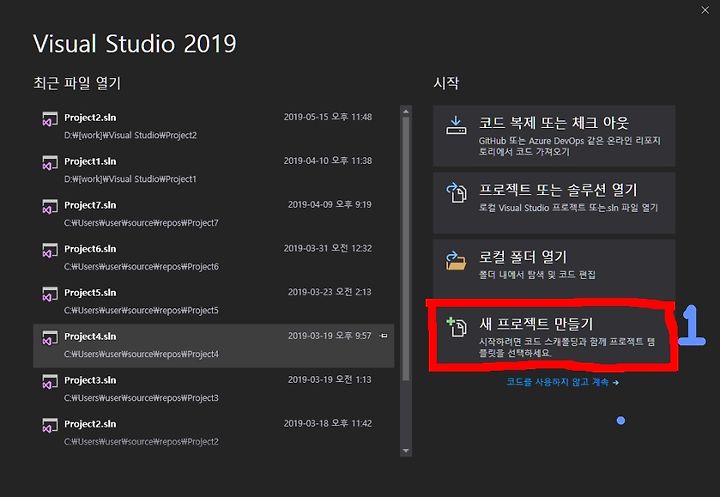Open recent file Project5.sln

214,301
